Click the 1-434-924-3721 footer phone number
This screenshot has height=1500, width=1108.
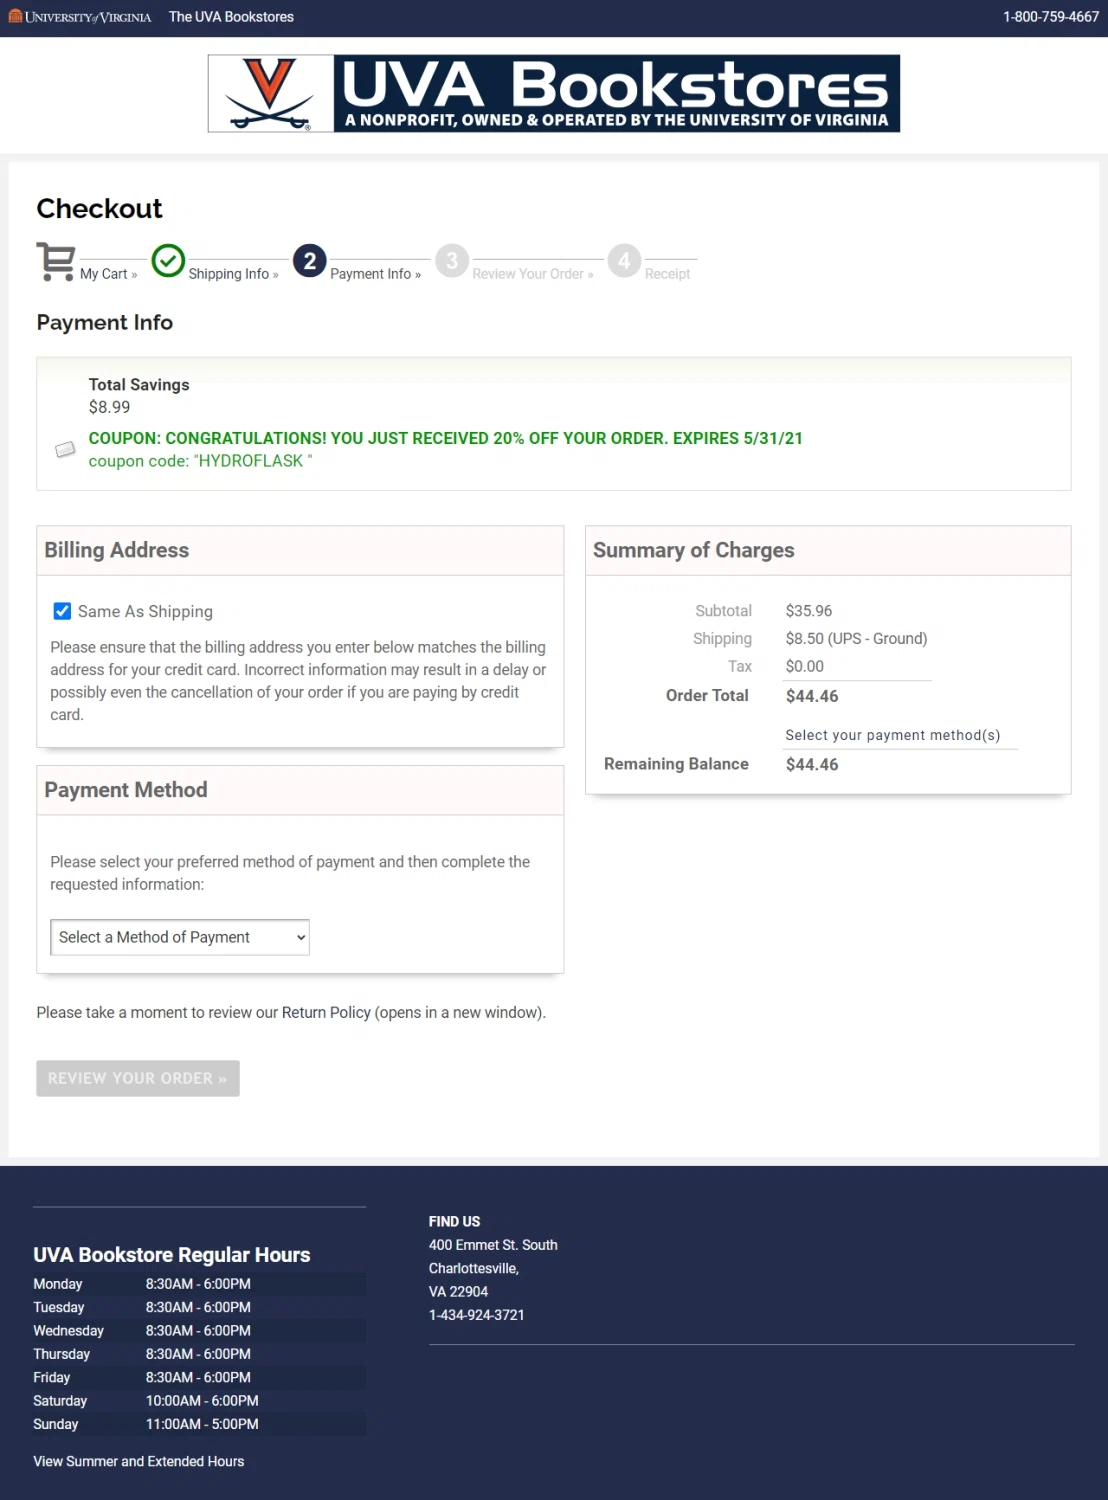[x=476, y=1315]
